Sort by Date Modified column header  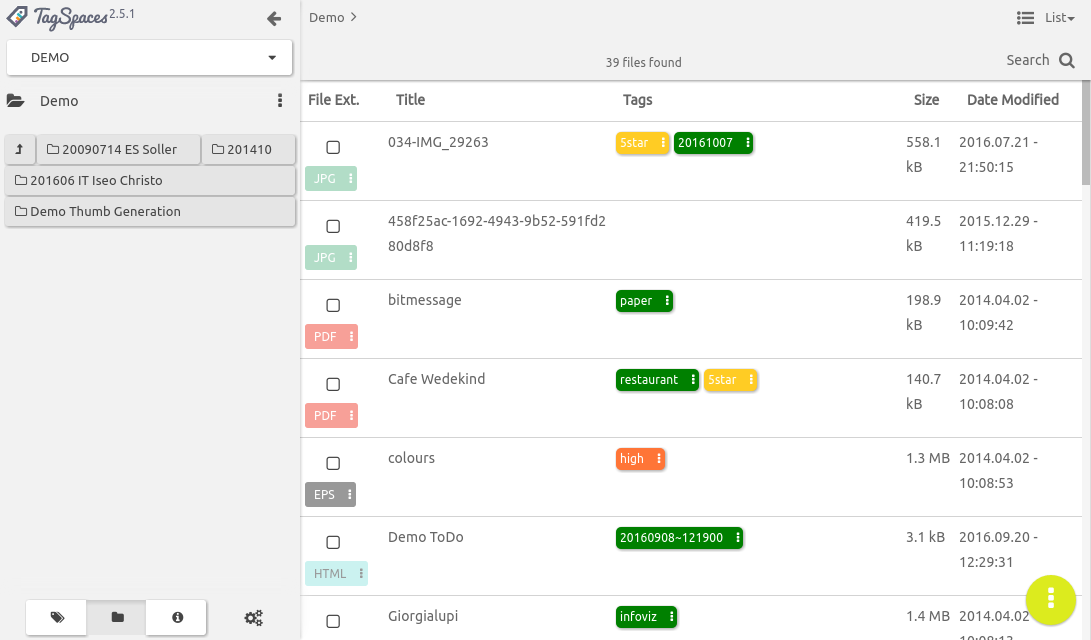point(1012,100)
